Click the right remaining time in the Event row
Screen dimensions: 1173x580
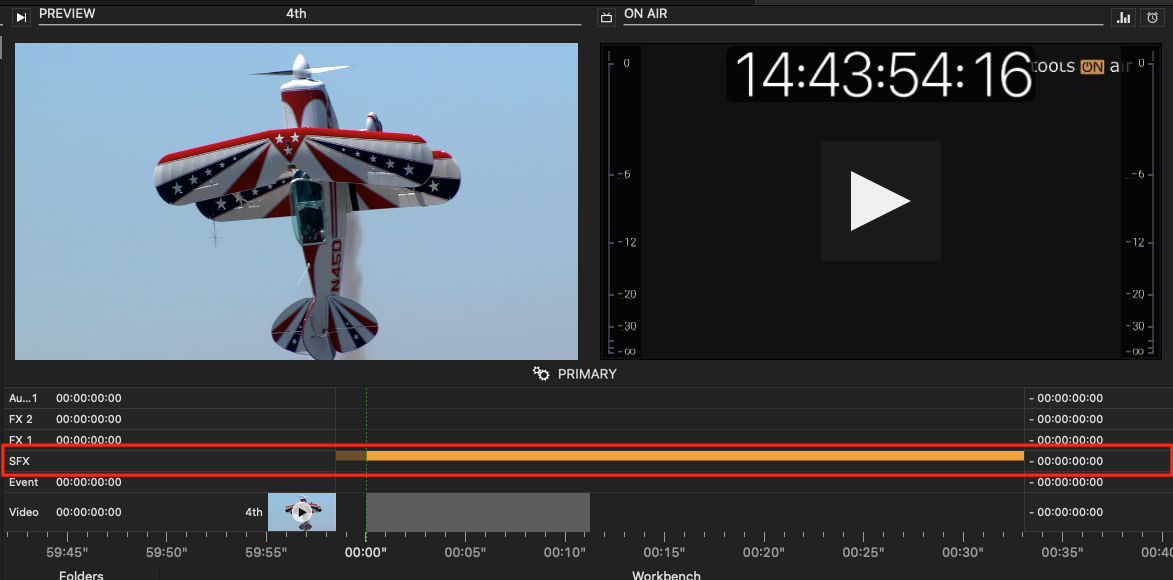[1066, 482]
